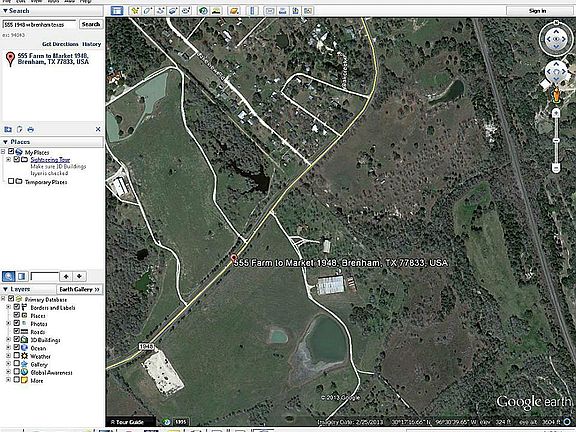
Task: Expand the More layer node
Action: (x=8, y=380)
